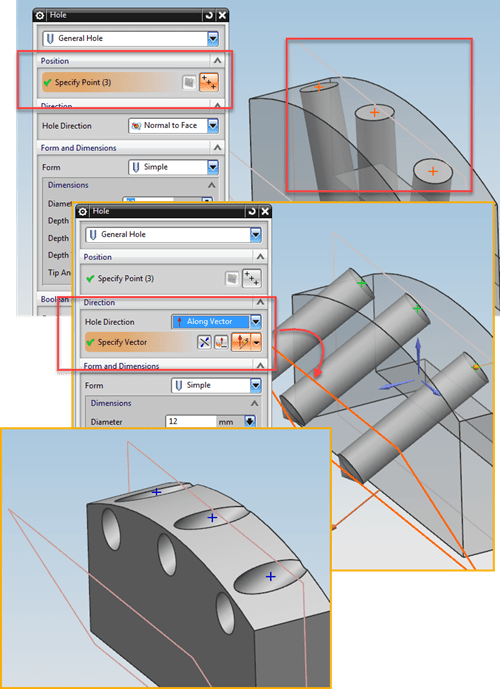
Task: Collapse Position section in back Hole dialog
Action: coord(217,61)
